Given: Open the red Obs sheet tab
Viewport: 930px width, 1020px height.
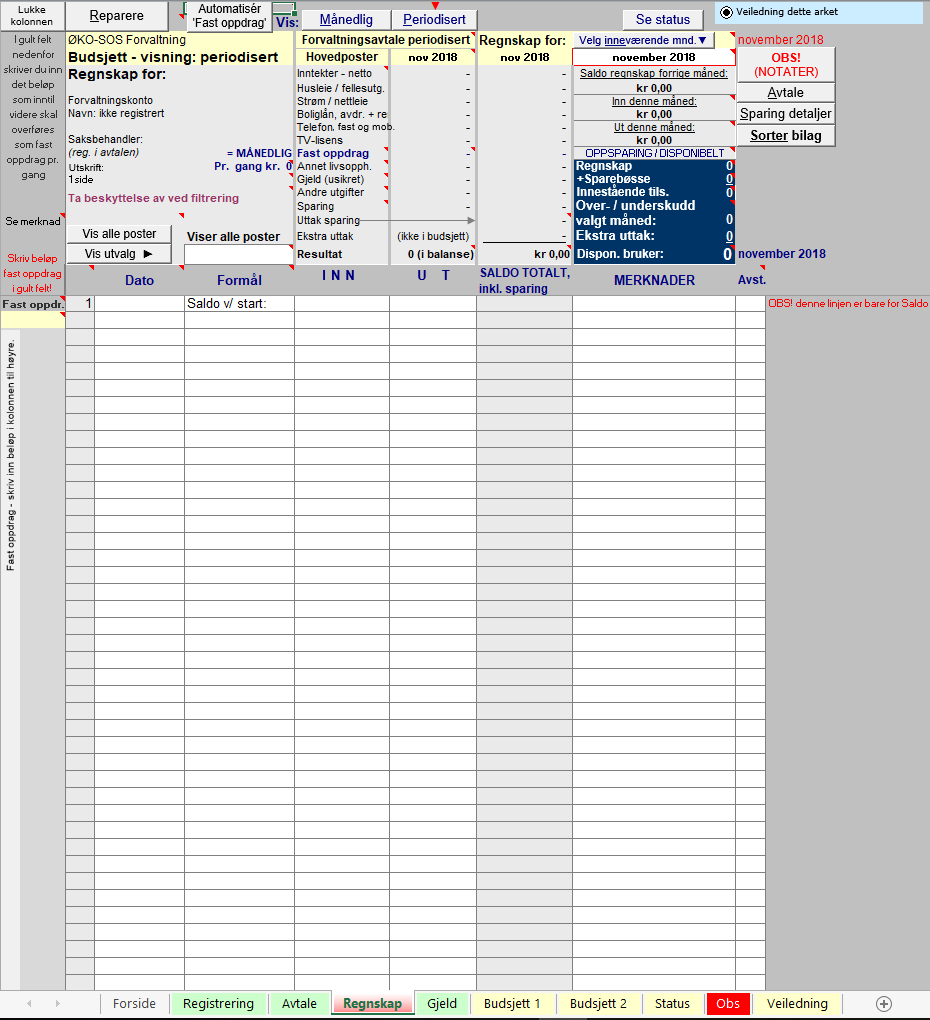Looking at the screenshot, I should tap(728, 1003).
